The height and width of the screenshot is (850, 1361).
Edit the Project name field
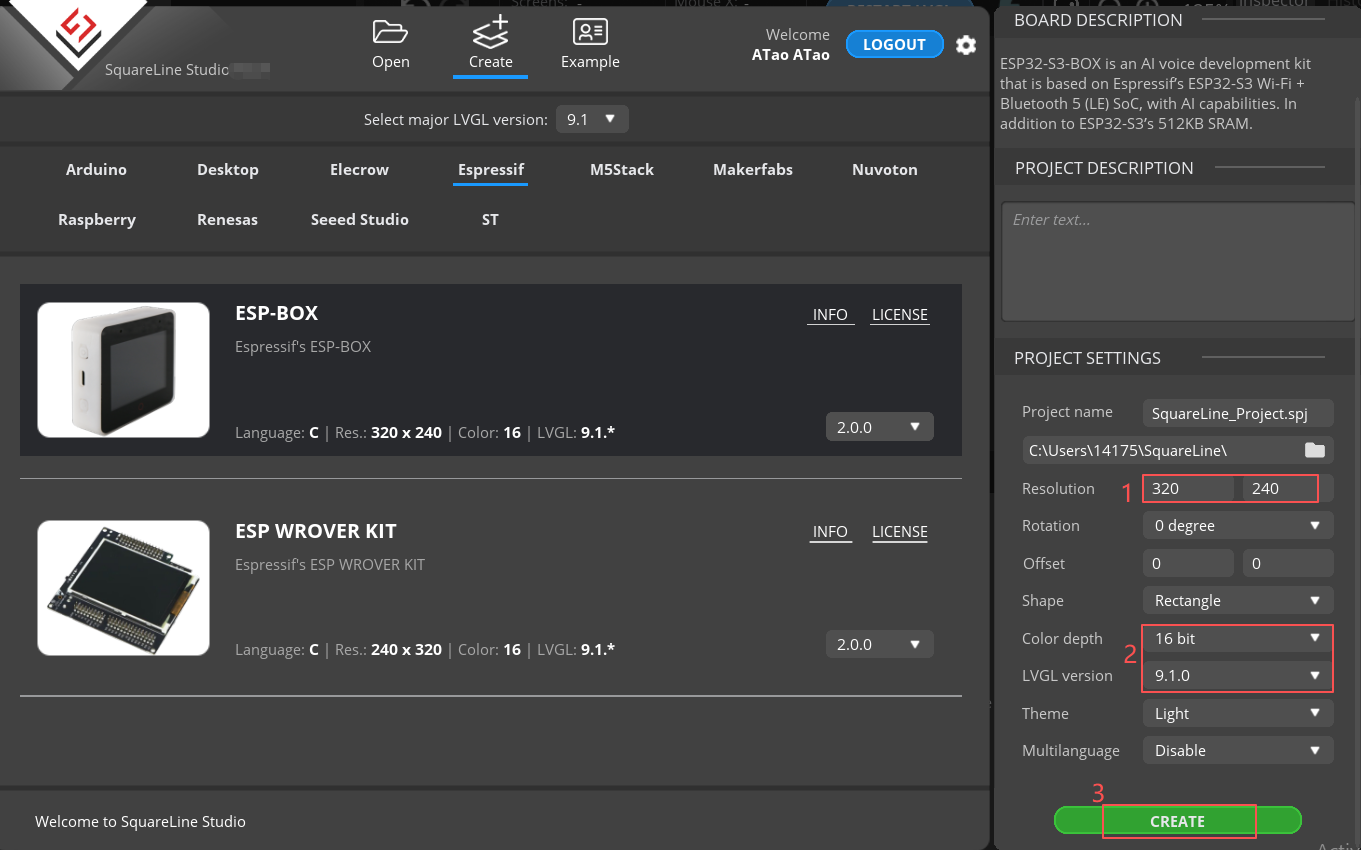1238,413
